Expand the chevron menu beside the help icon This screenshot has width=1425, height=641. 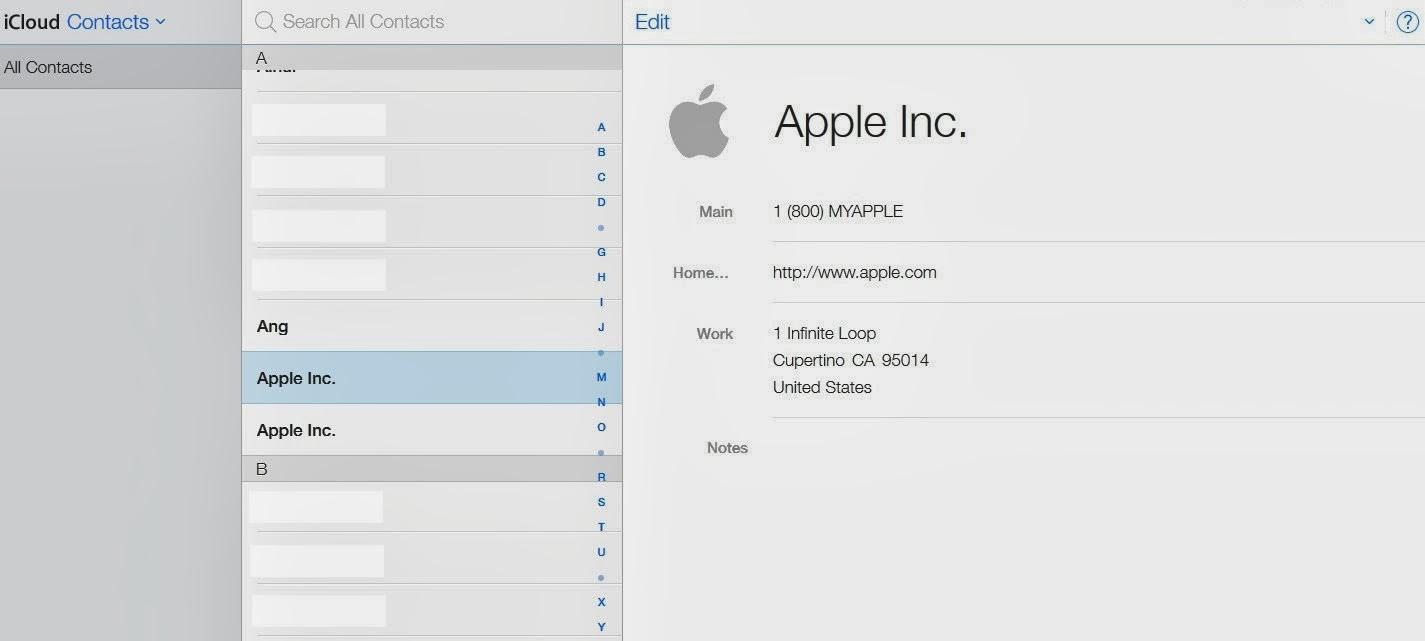tap(1369, 22)
